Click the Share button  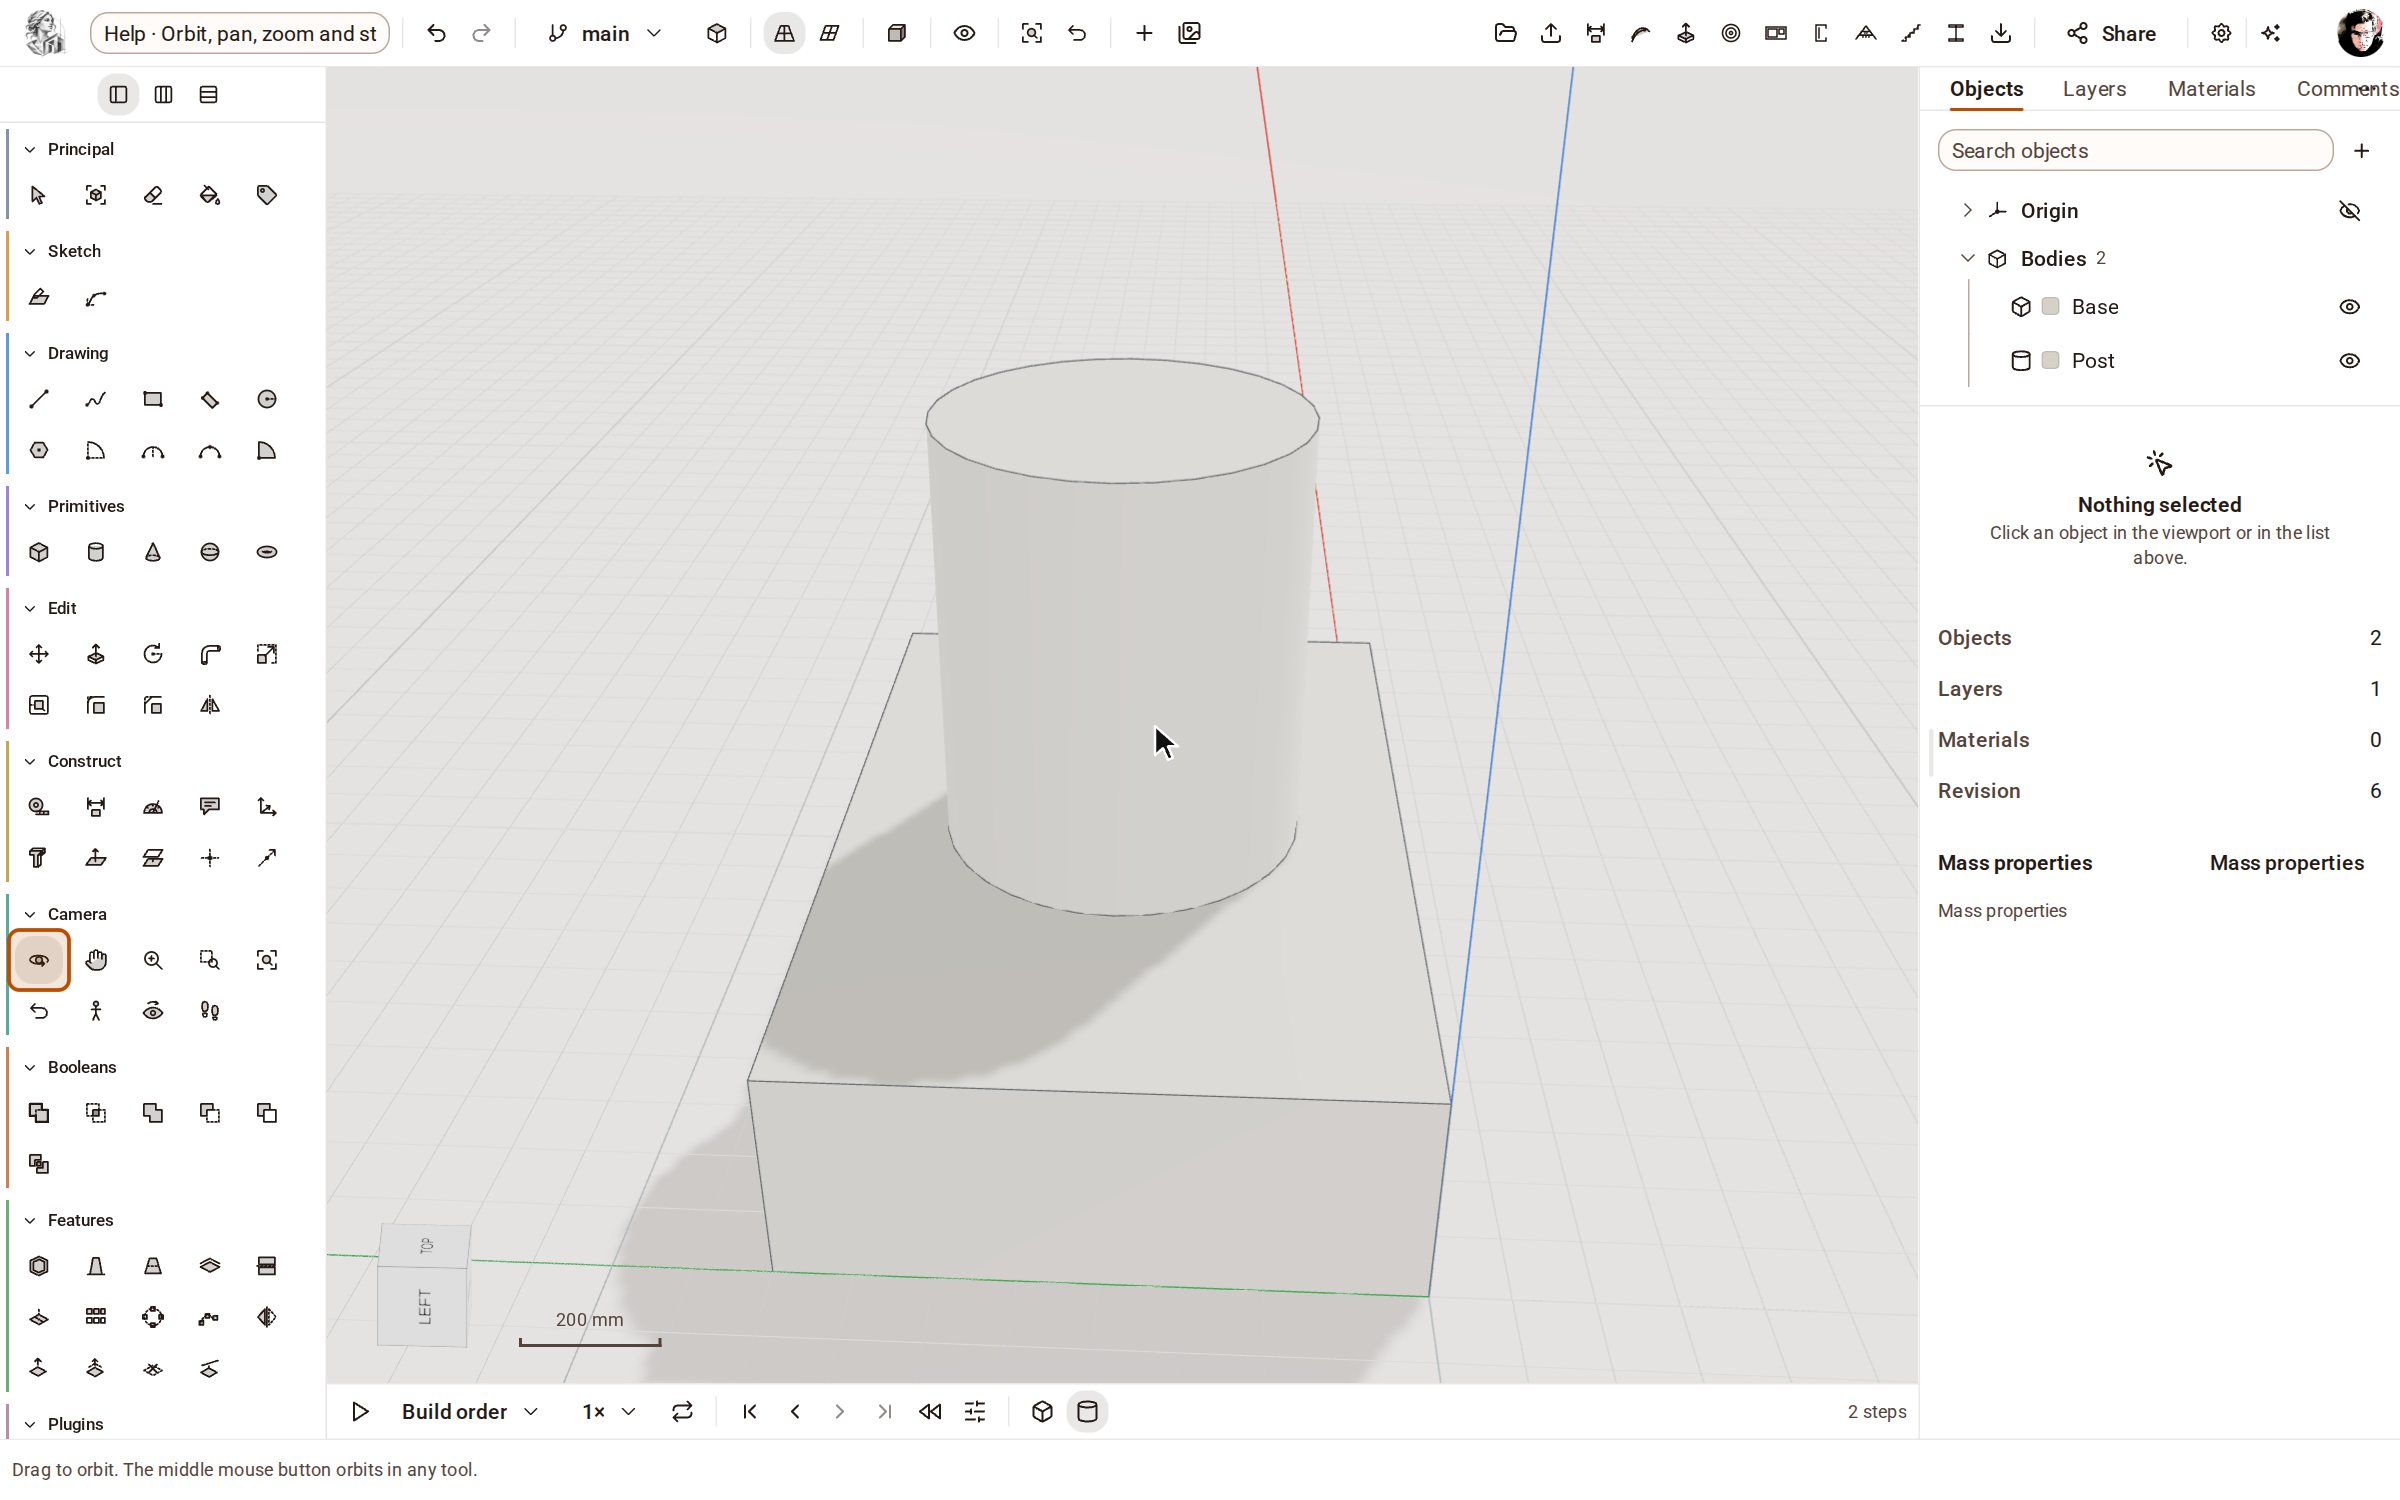[2110, 33]
